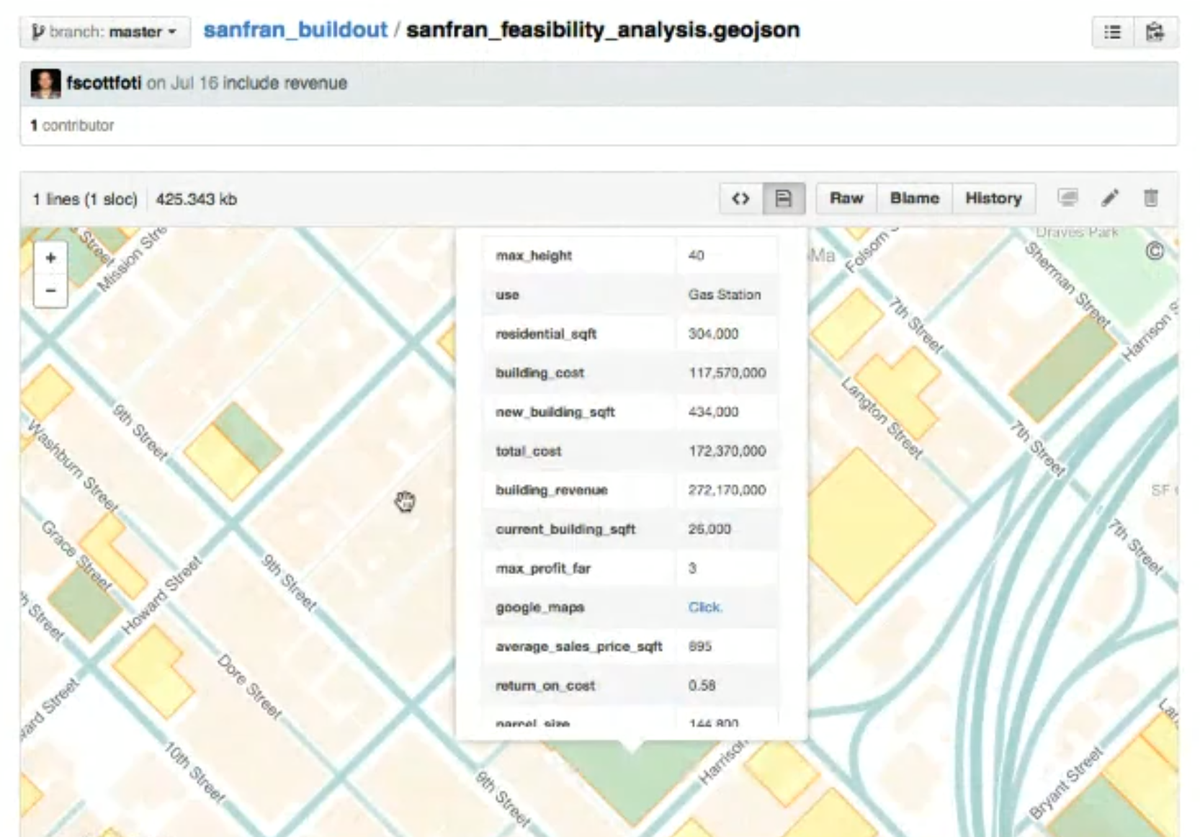Click the map copyright attribution icon
This screenshot has height=837, width=1200.
1154,252
